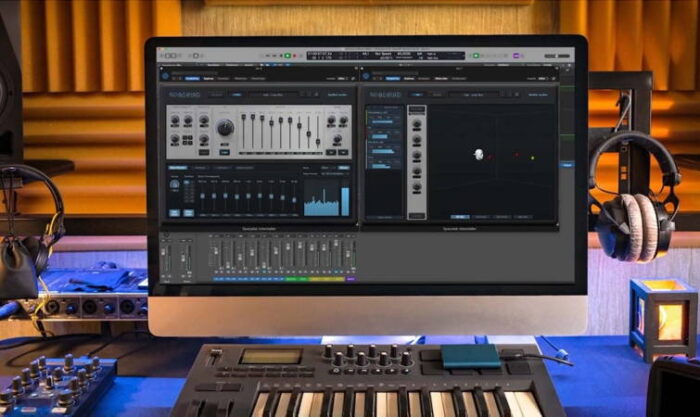Click the purple track label in the mixer
Image resolution: width=700 pixels, height=417 pixels.
351,279
